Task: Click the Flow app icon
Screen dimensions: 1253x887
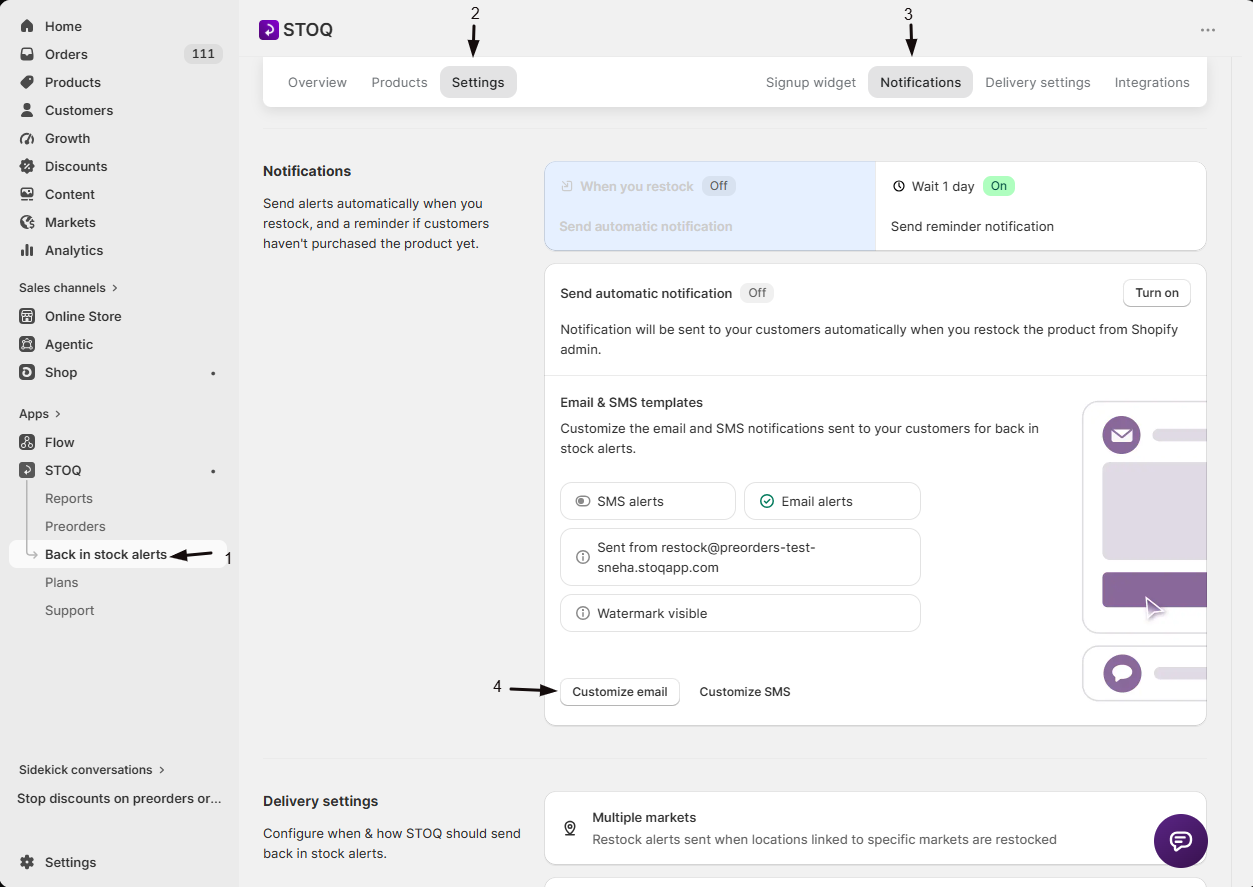Action: [27, 442]
